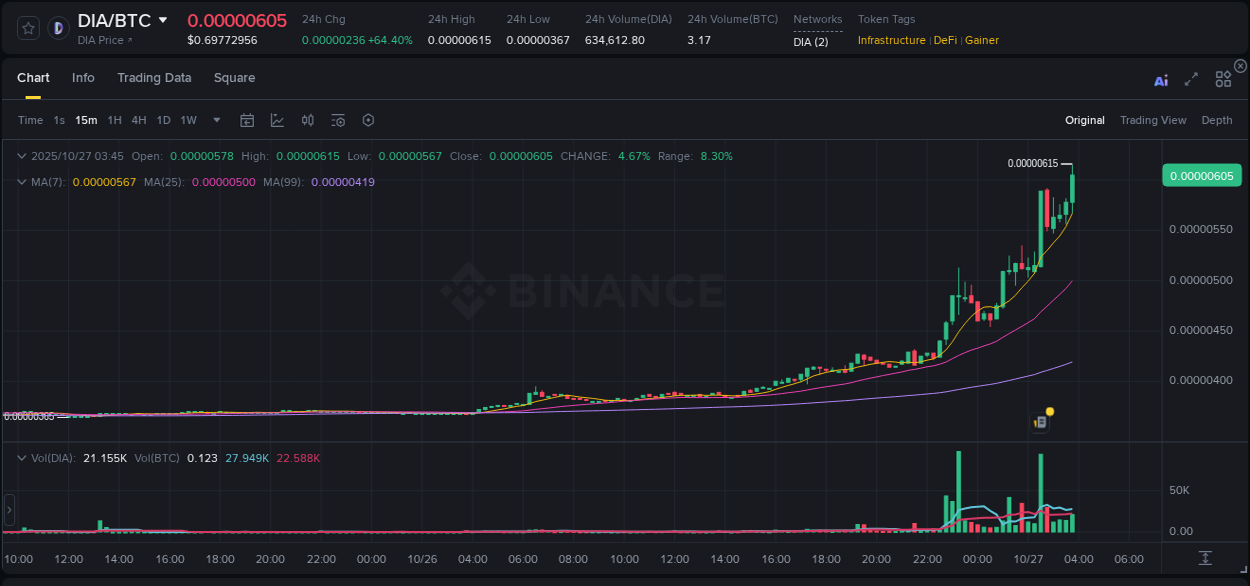
Task: Open the DIA/BTC pair selector dropdown
Action: tap(163, 20)
